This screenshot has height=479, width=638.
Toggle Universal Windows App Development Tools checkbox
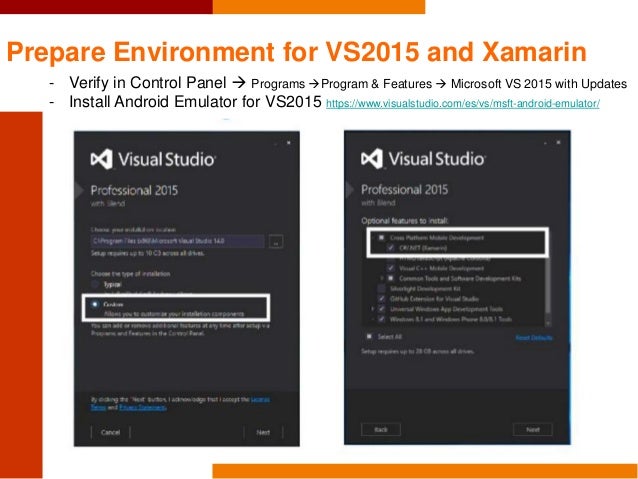click(381, 309)
